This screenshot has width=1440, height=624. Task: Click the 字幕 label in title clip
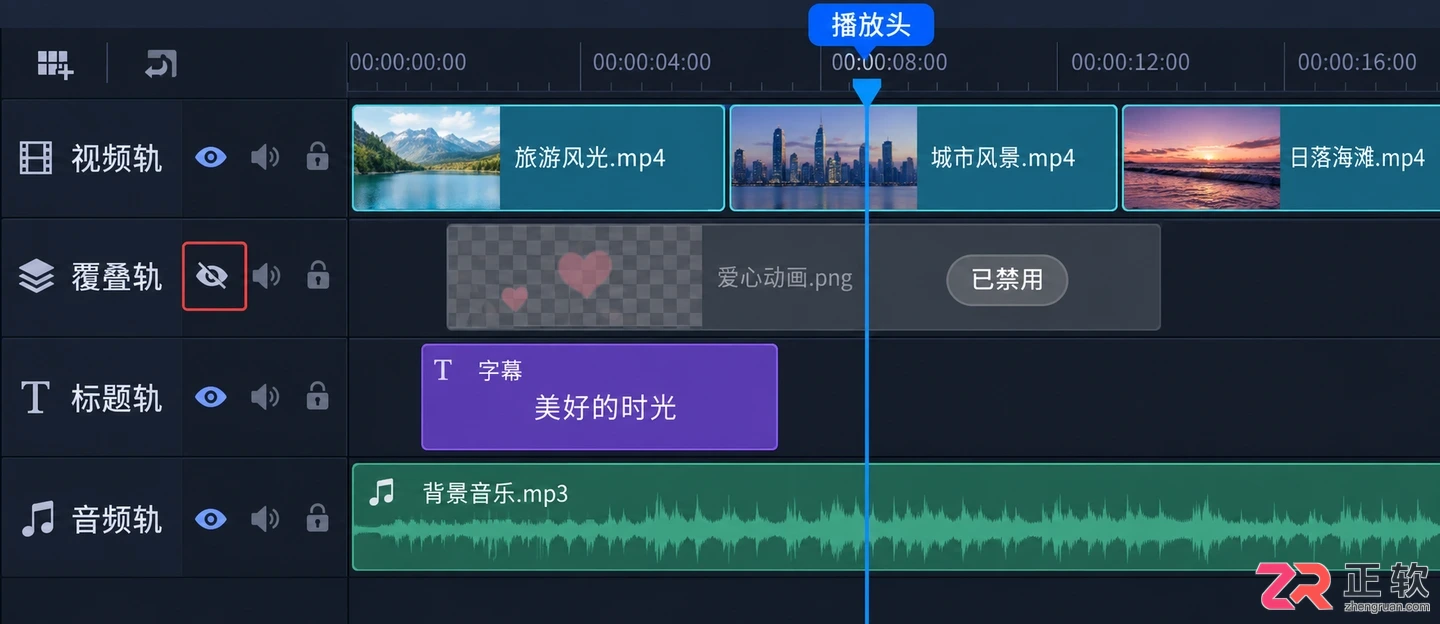pyautogui.click(x=500, y=371)
